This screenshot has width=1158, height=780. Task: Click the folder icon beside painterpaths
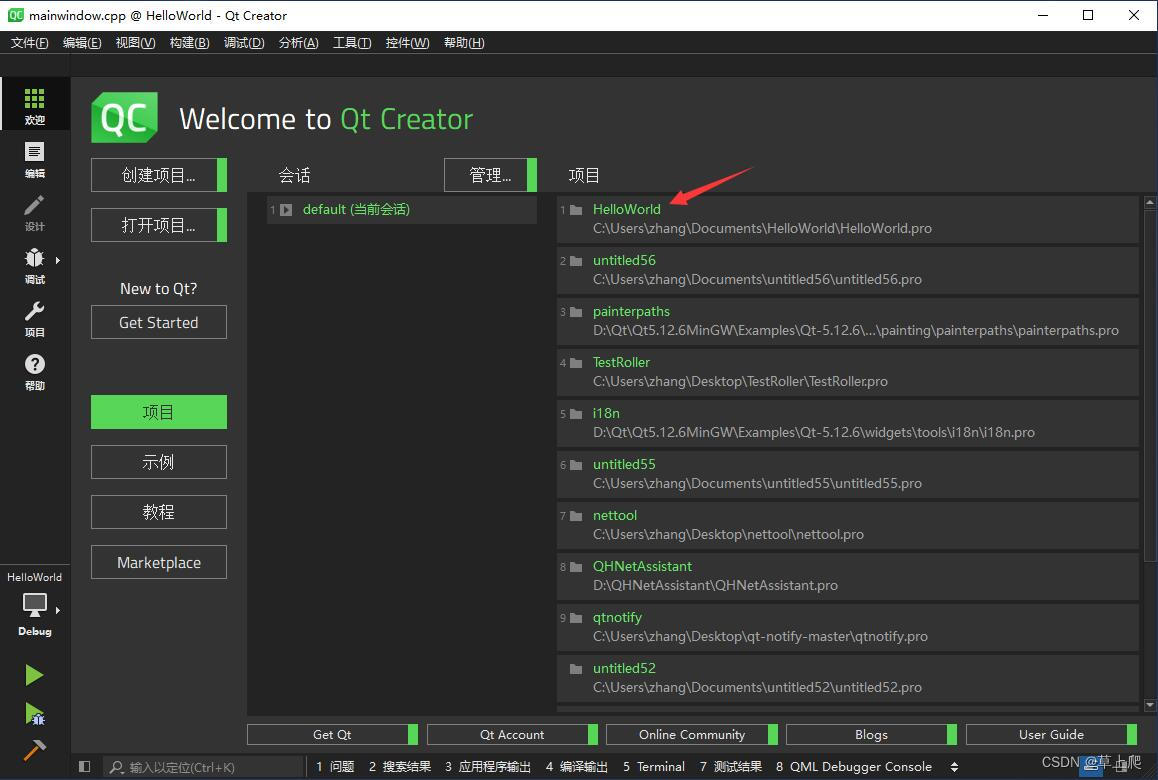576,312
